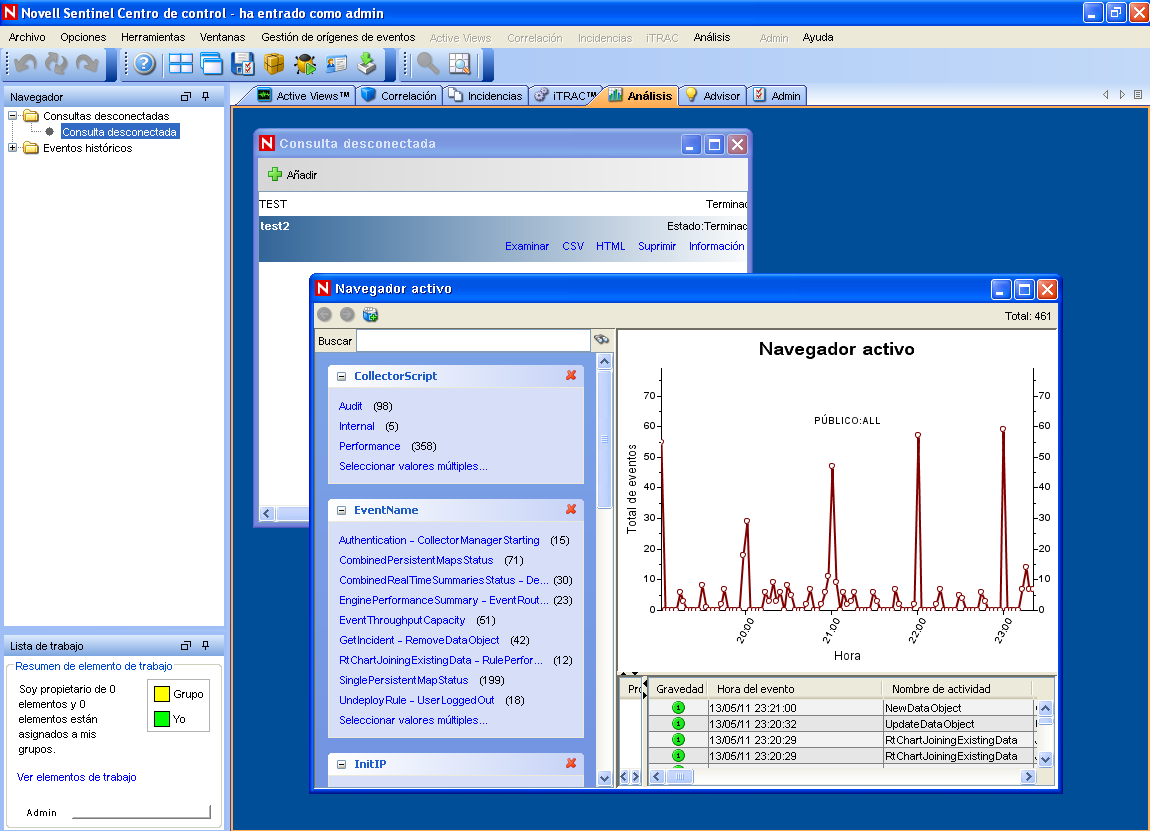Click the cascade windows toolbar icon

(211, 64)
